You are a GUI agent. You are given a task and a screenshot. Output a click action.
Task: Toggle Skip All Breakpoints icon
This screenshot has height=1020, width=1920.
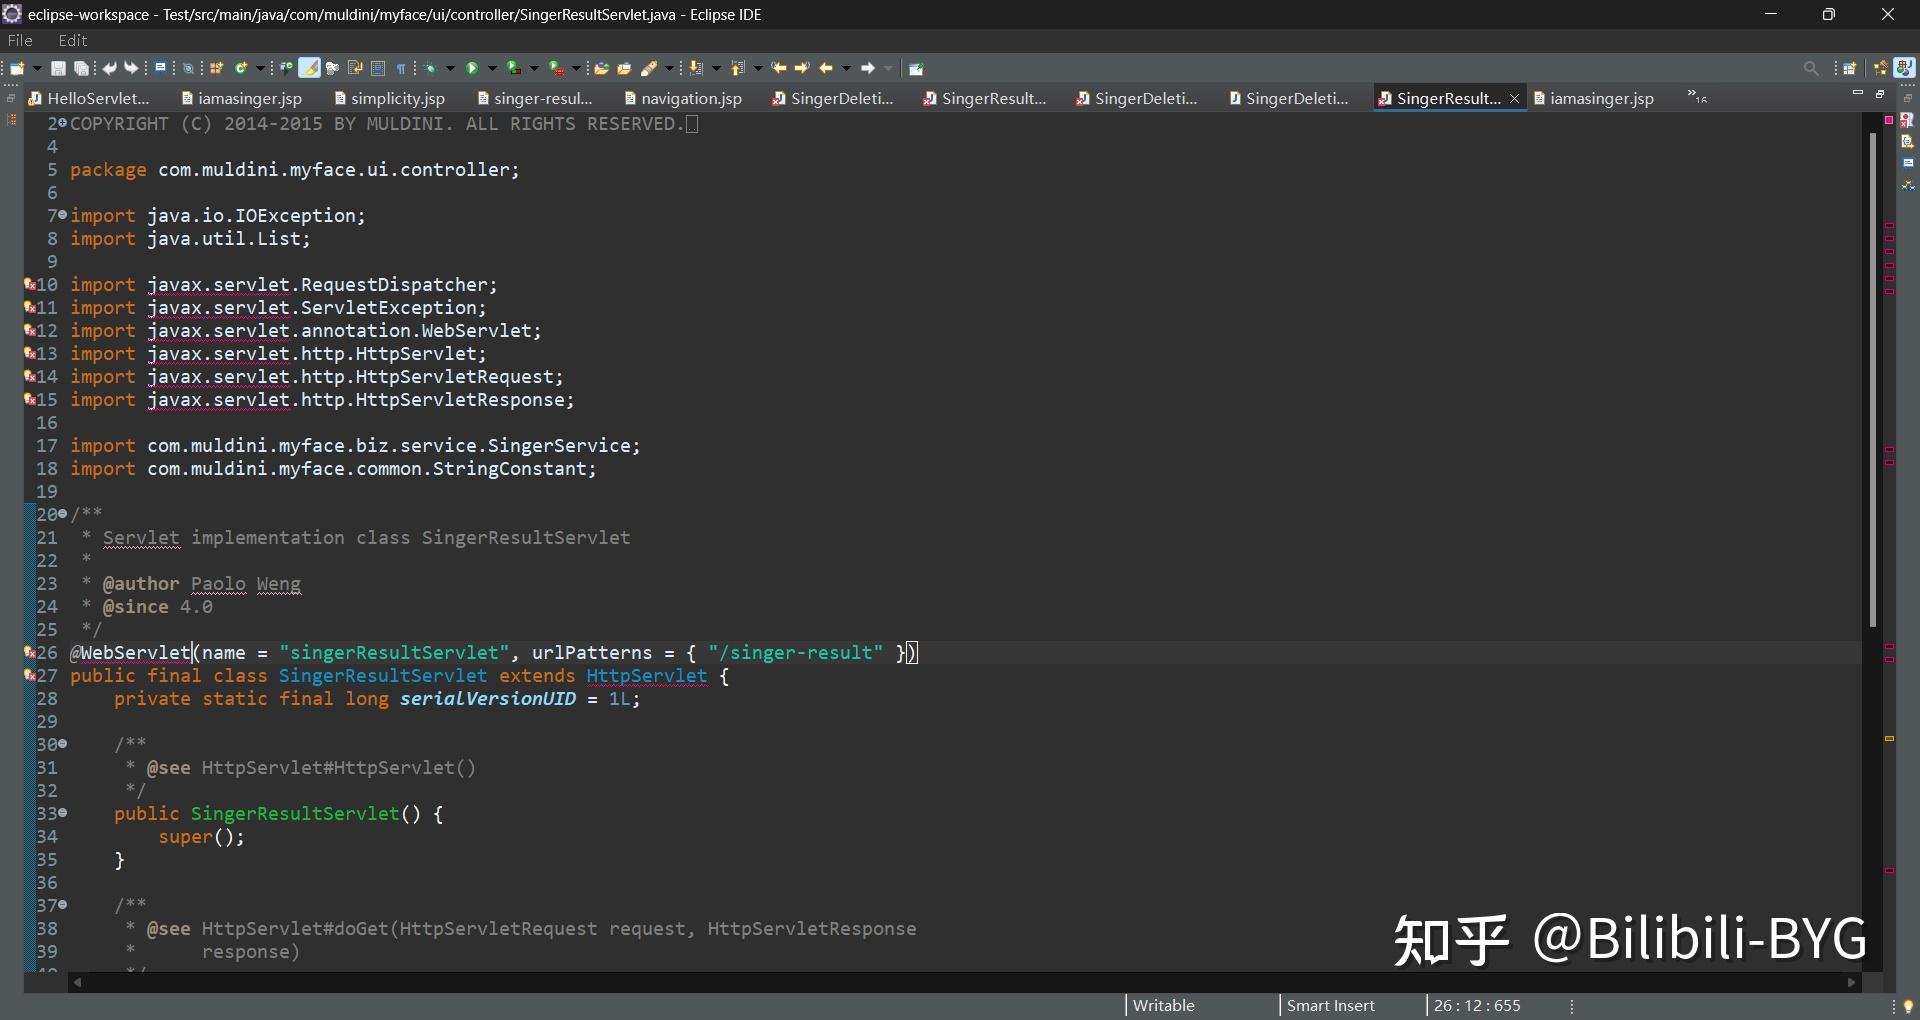188,69
